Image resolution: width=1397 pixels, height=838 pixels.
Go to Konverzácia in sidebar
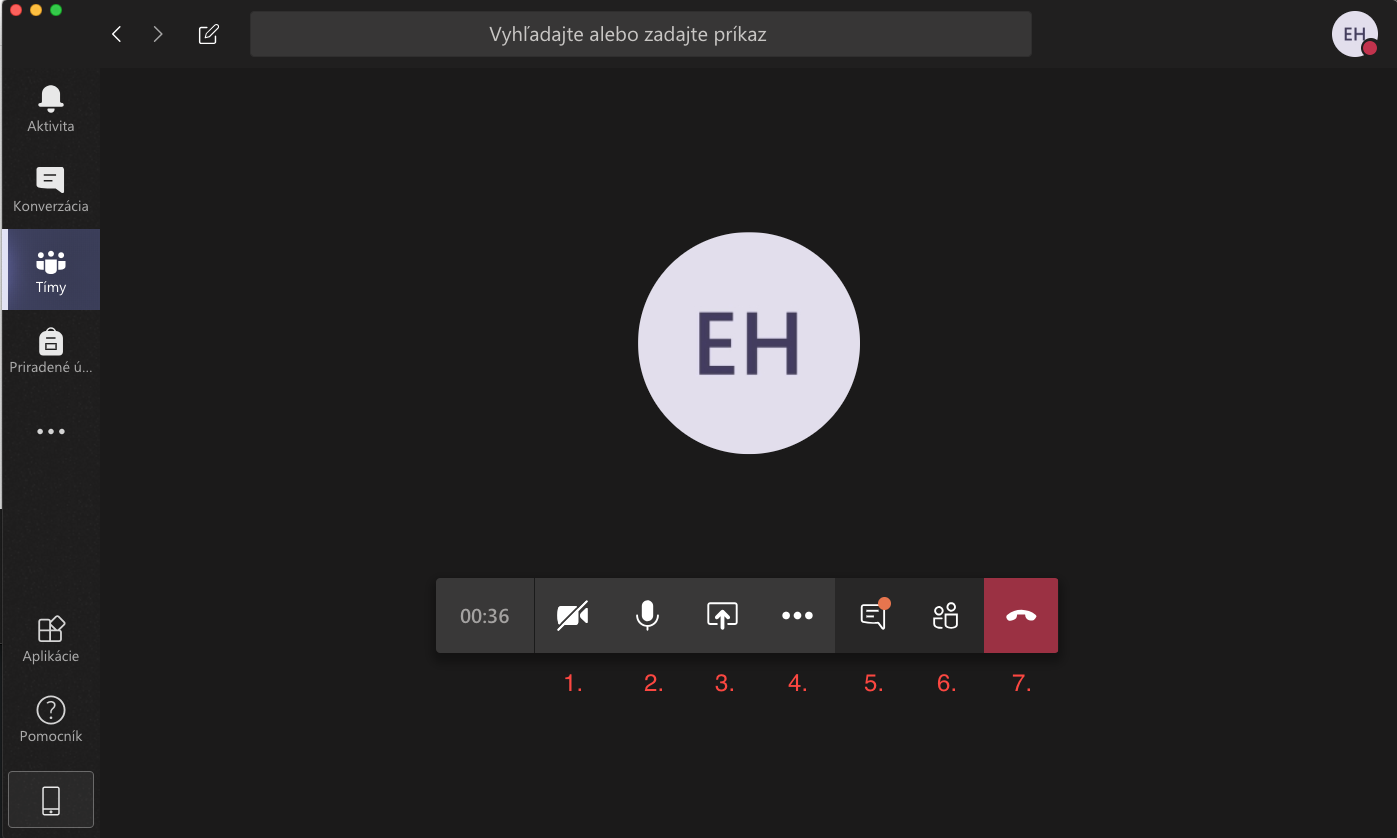point(51,189)
